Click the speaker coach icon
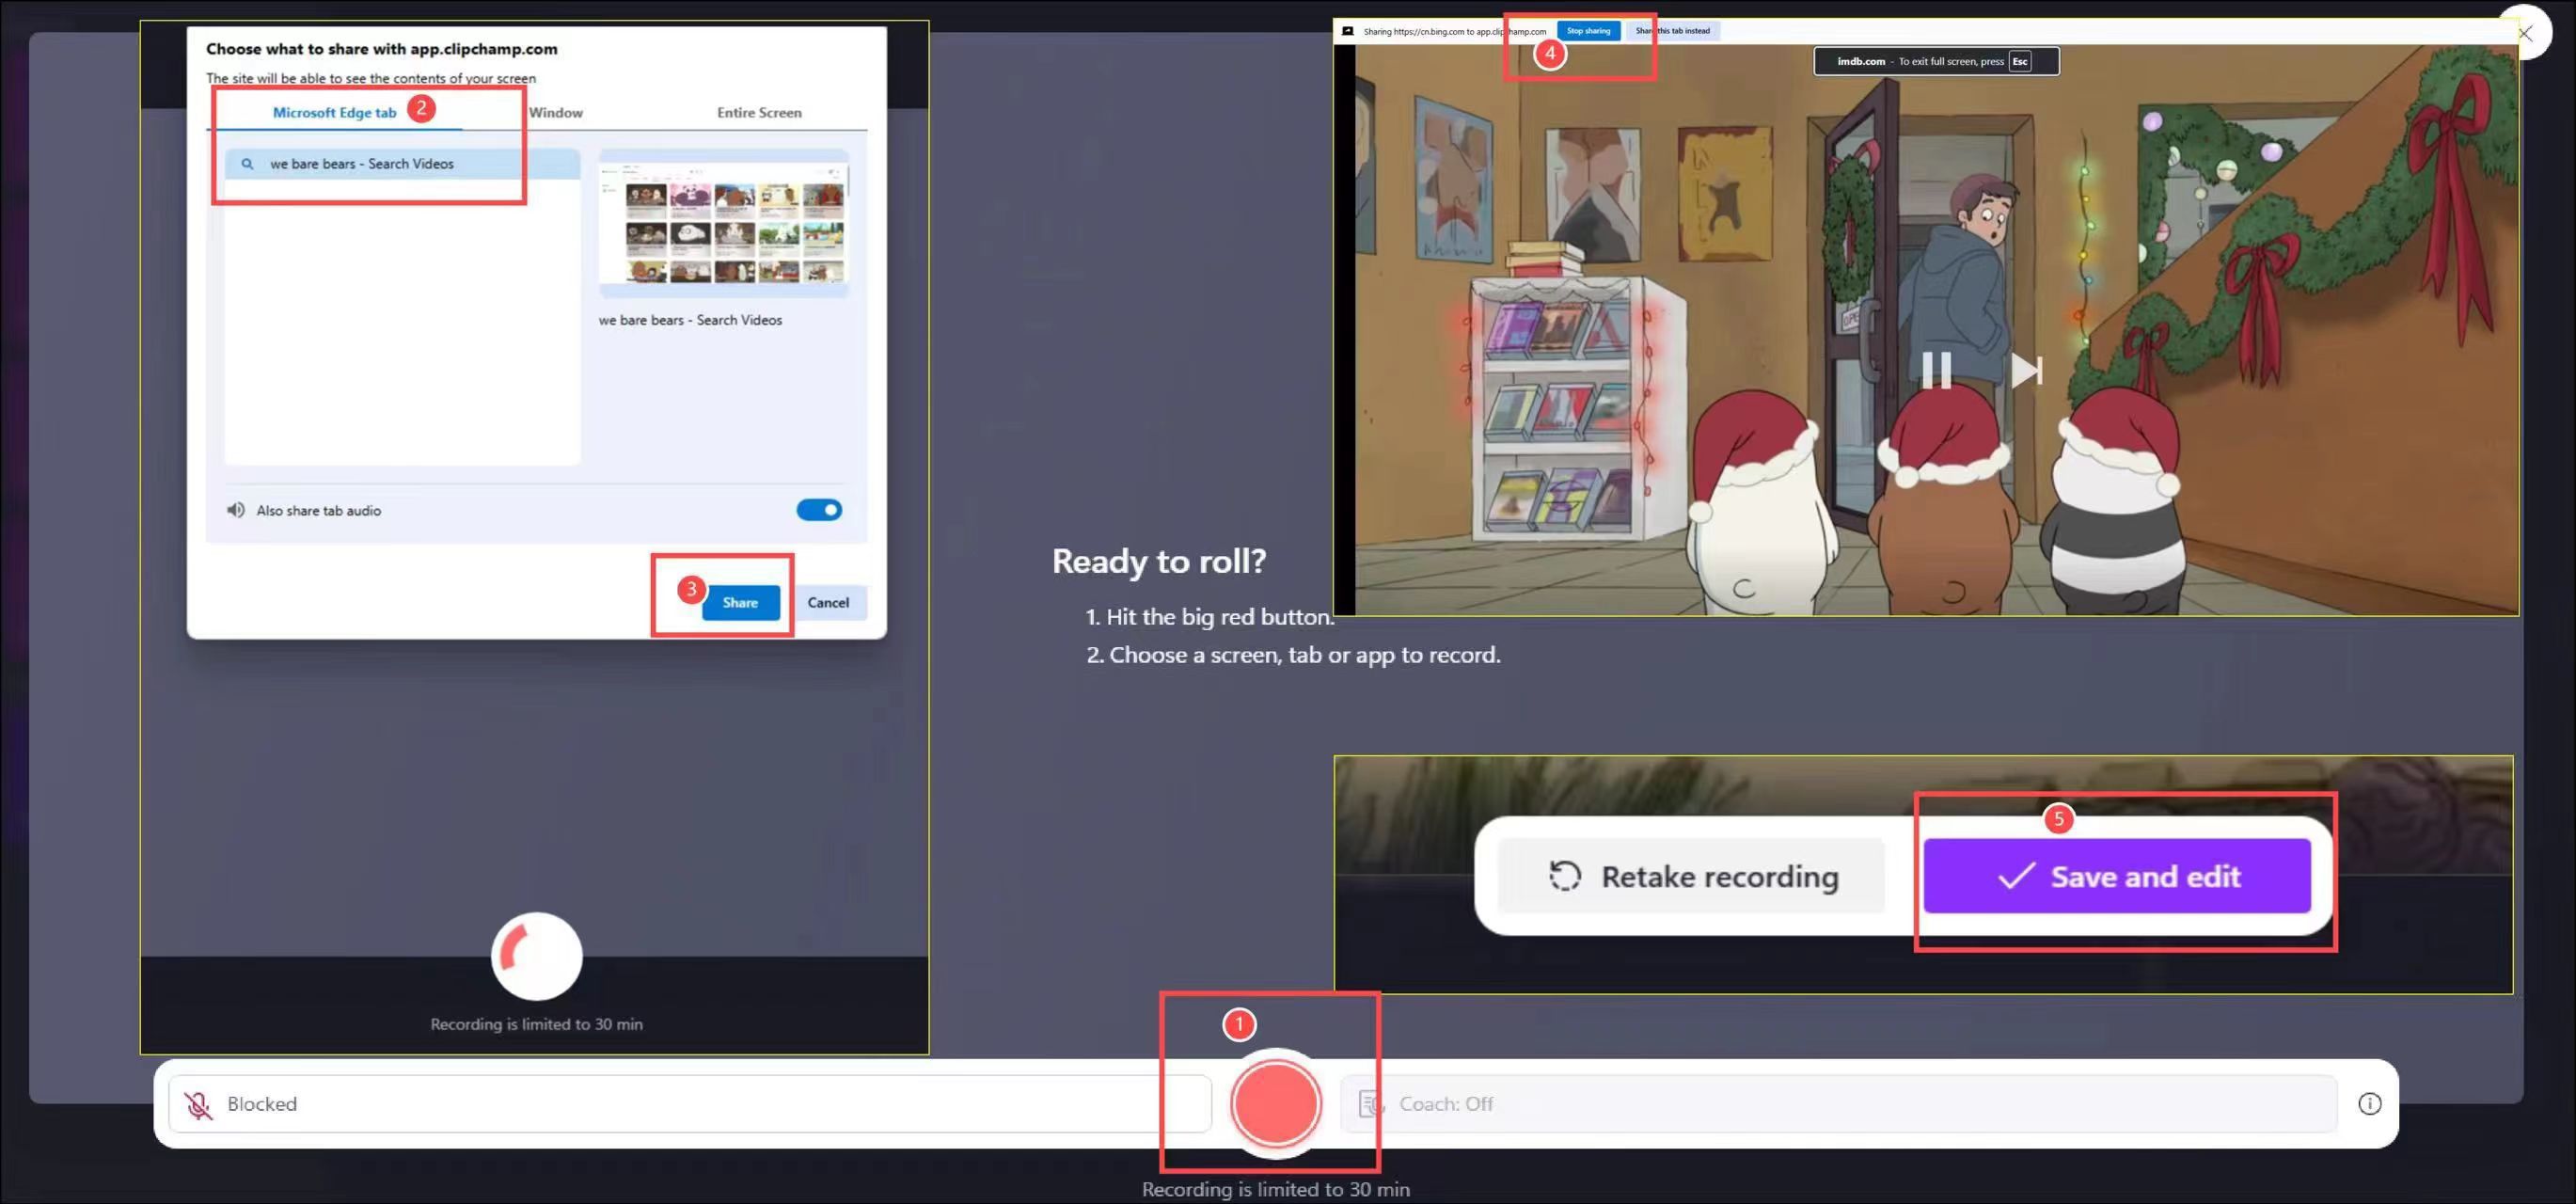Viewport: 2576px width, 1204px height. point(1370,1104)
